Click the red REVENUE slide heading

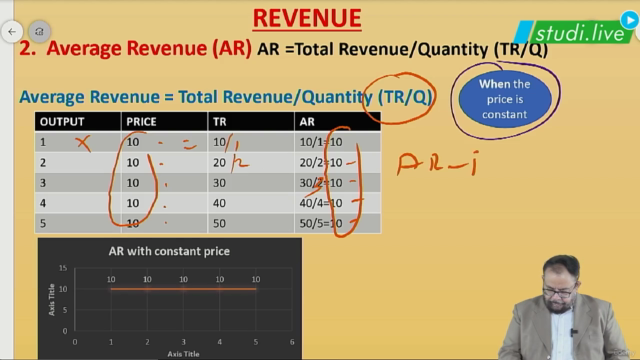[x=307, y=18]
